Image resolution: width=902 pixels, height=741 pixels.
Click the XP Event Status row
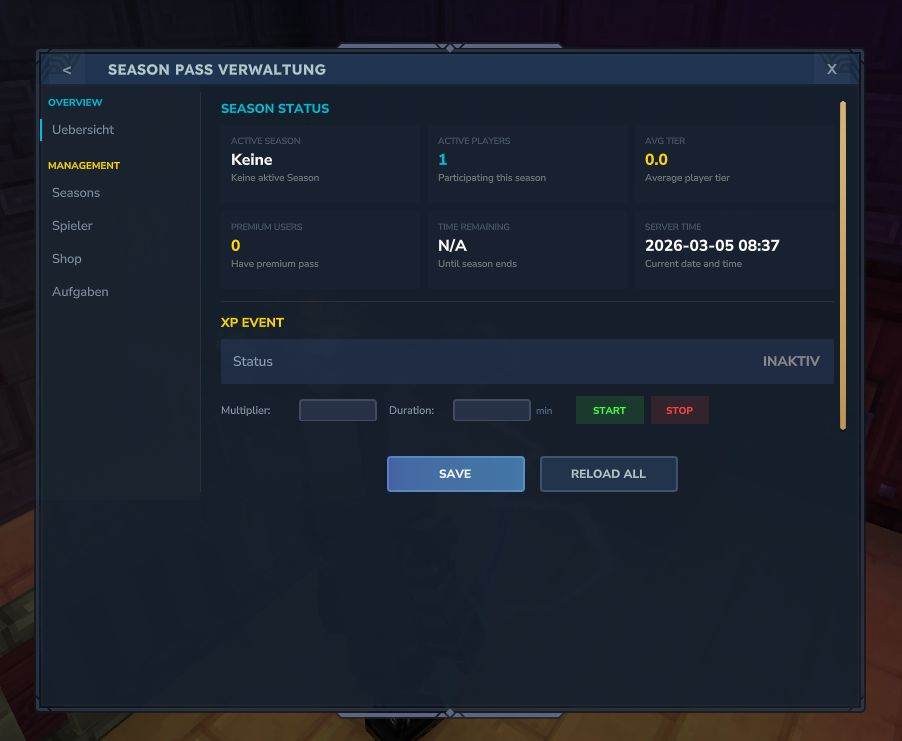coord(527,362)
